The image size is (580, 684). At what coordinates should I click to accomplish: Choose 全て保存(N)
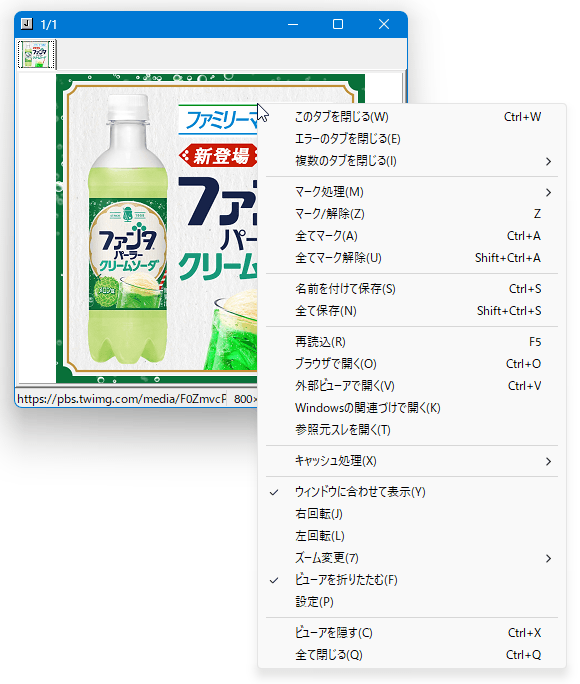412,311
